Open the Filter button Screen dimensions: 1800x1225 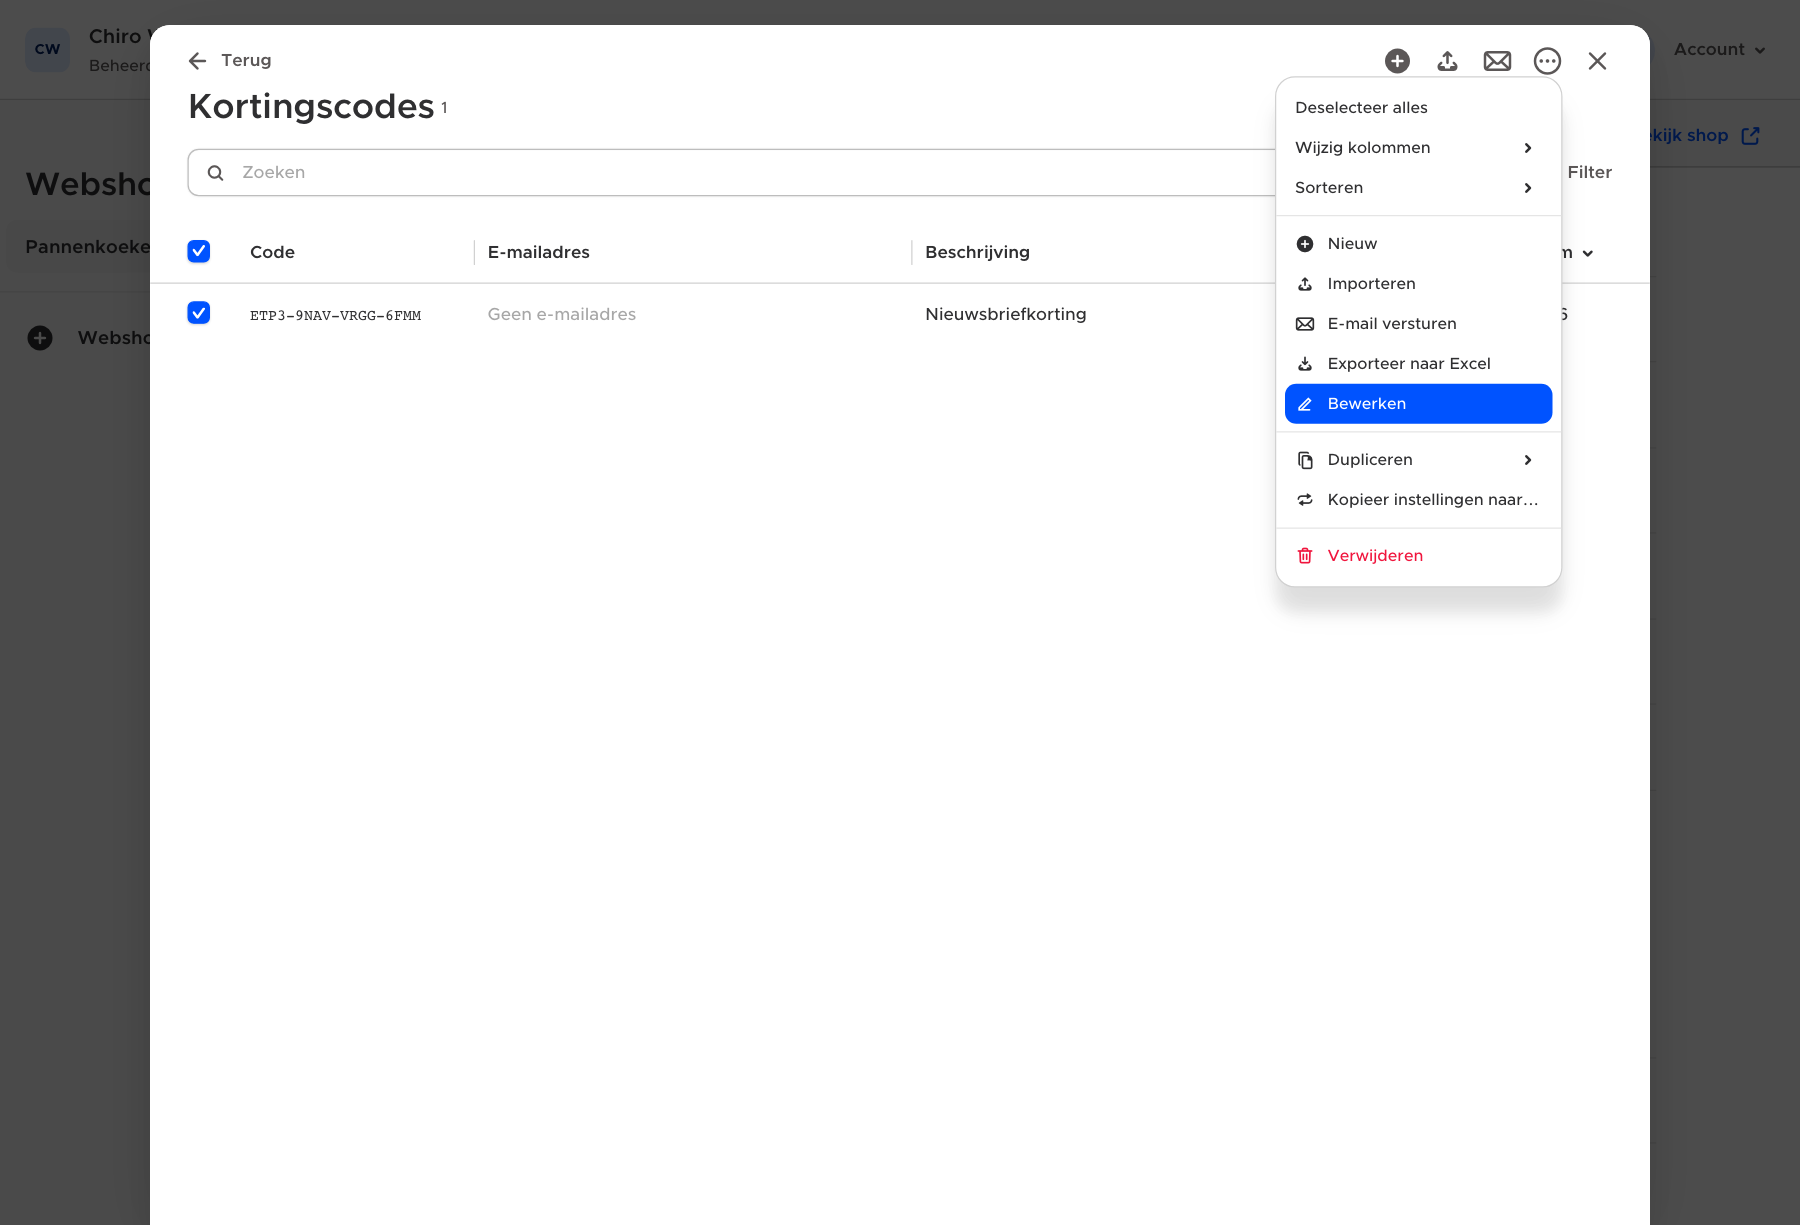tap(1589, 172)
